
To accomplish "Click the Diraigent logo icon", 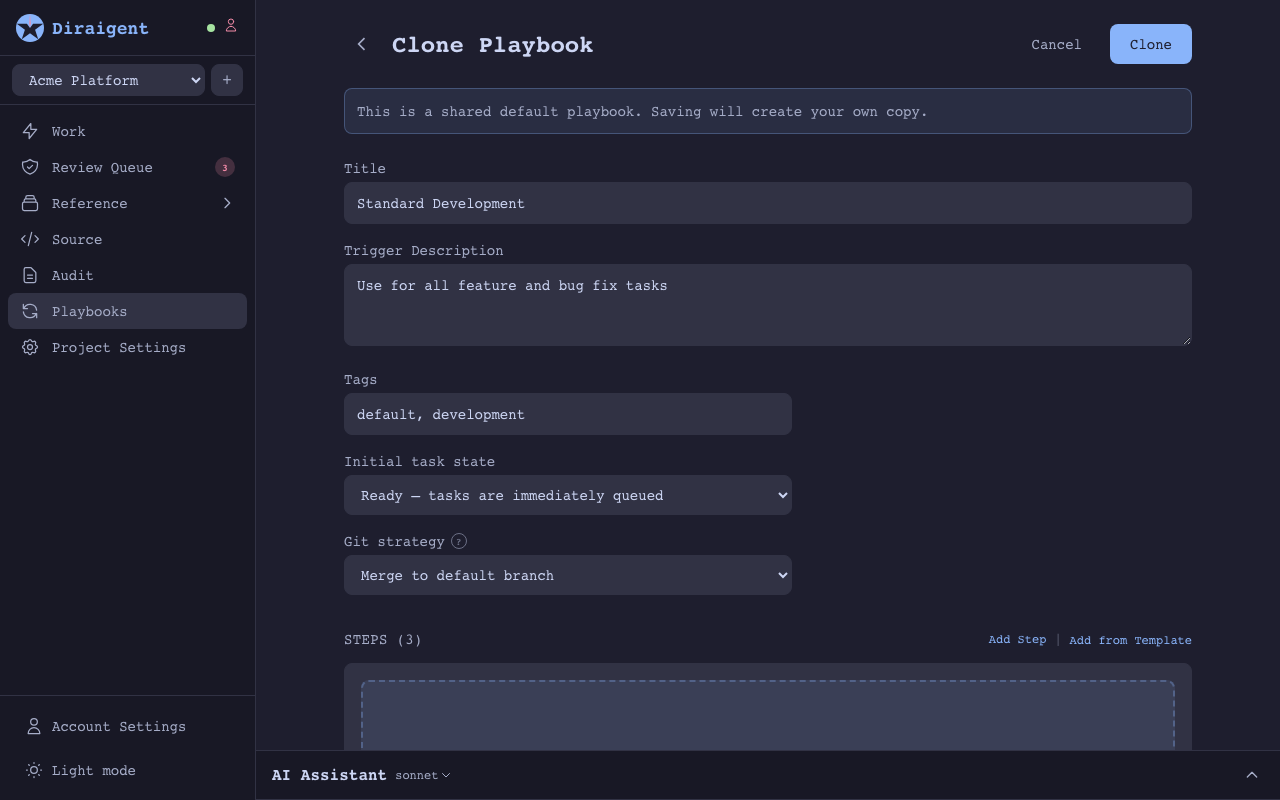I will click(x=30, y=28).
